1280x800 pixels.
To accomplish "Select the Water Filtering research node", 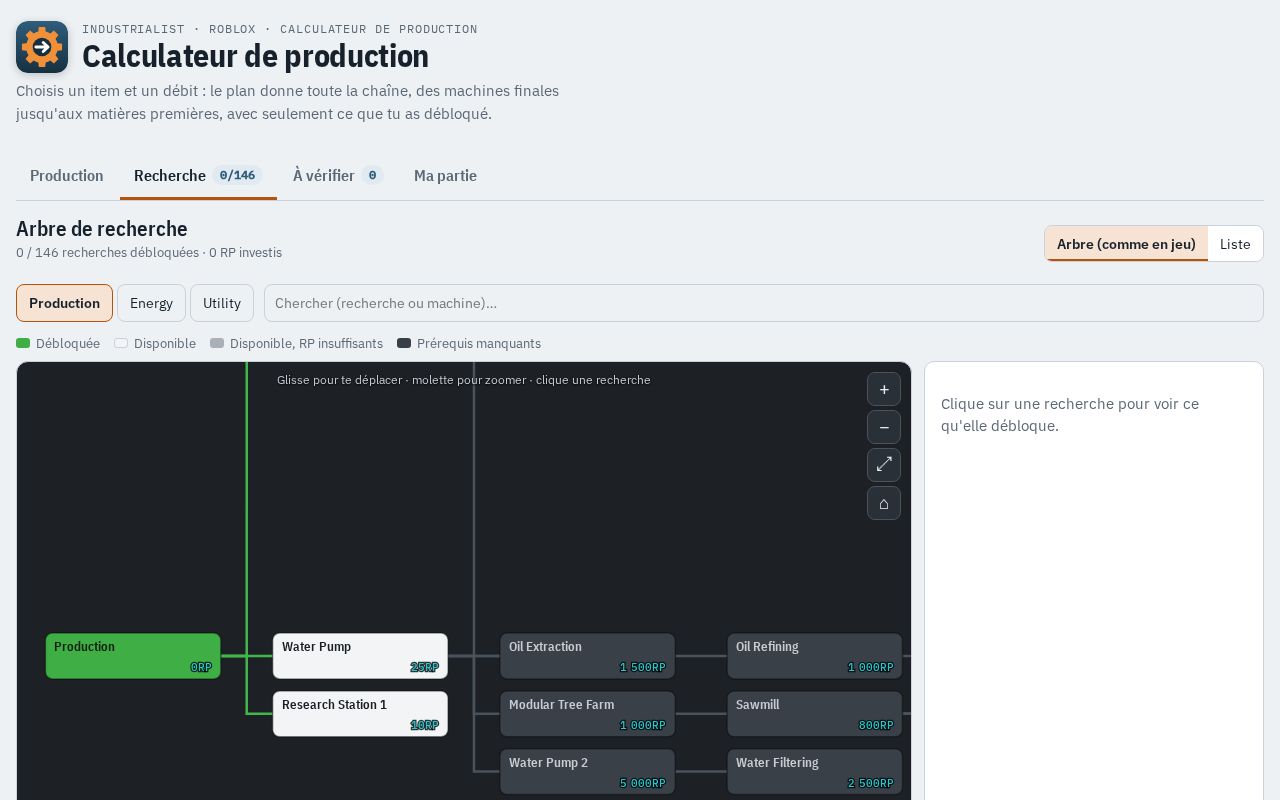I will pos(814,772).
